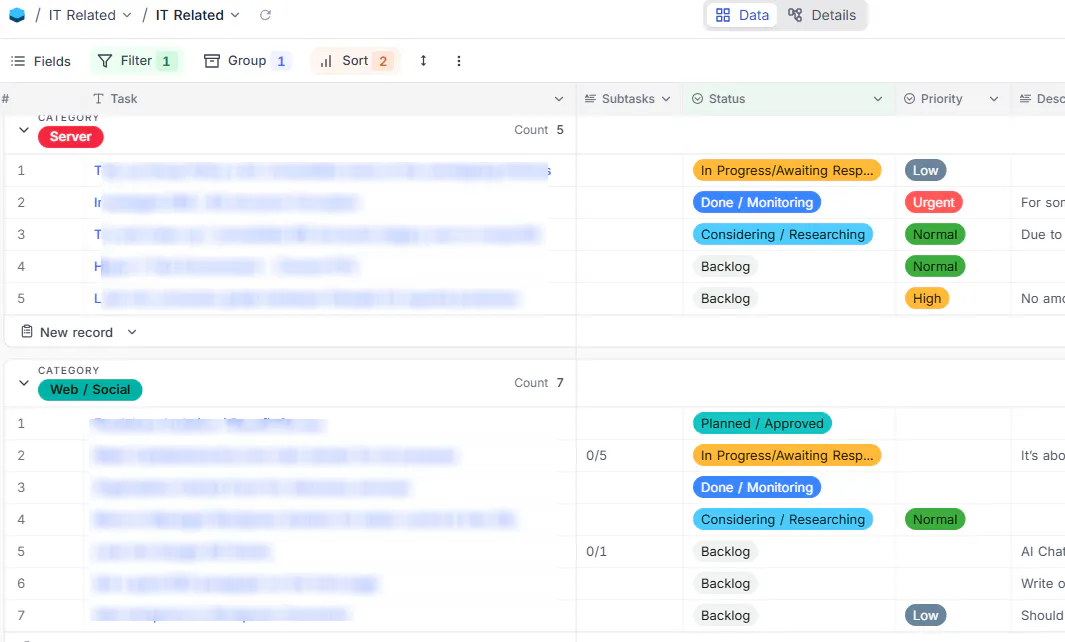Open the Filter options
The image size is (1065, 642).
coord(137,60)
